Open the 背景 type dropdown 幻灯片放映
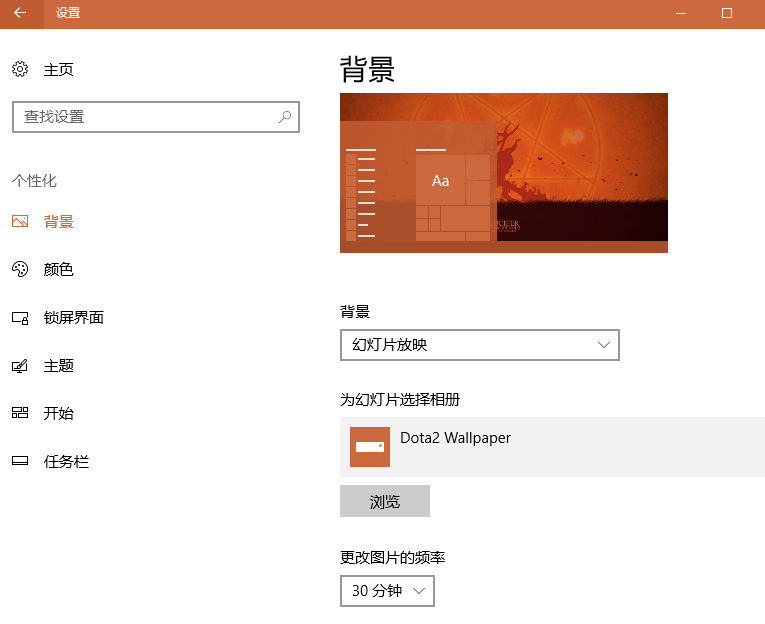765x624 pixels. click(x=480, y=345)
